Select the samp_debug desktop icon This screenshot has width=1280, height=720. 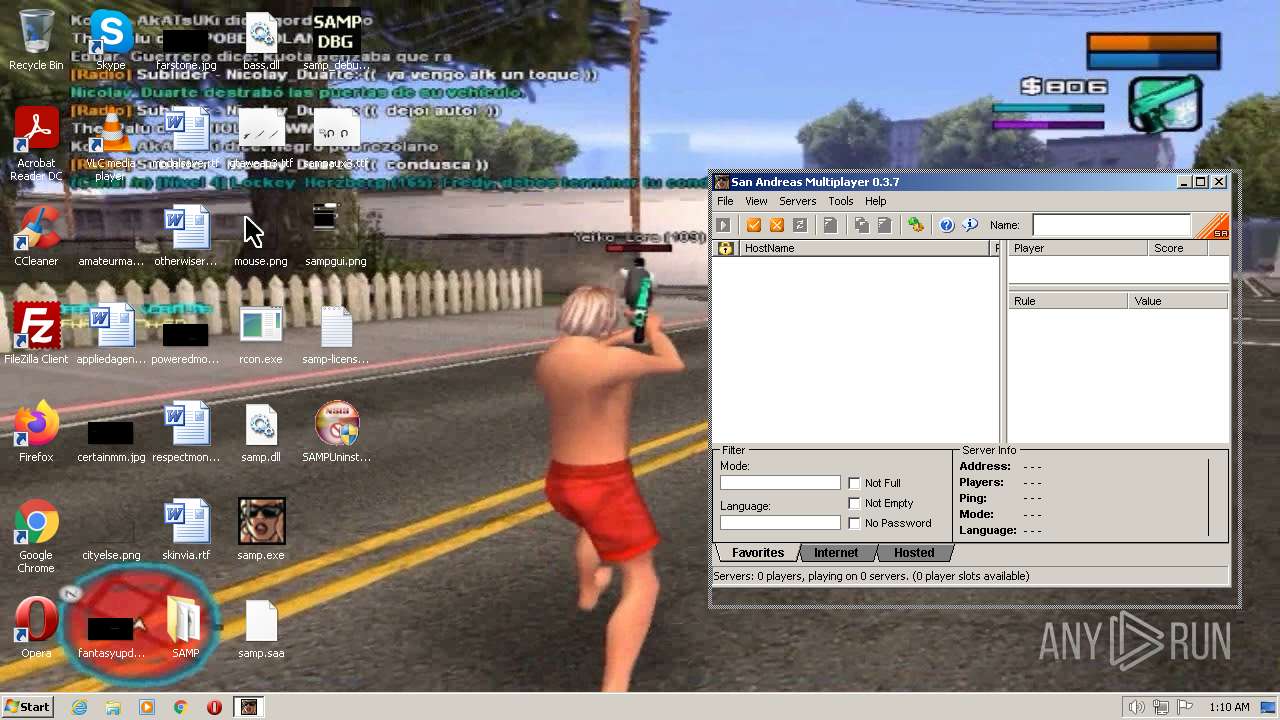pyautogui.click(x=336, y=41)
